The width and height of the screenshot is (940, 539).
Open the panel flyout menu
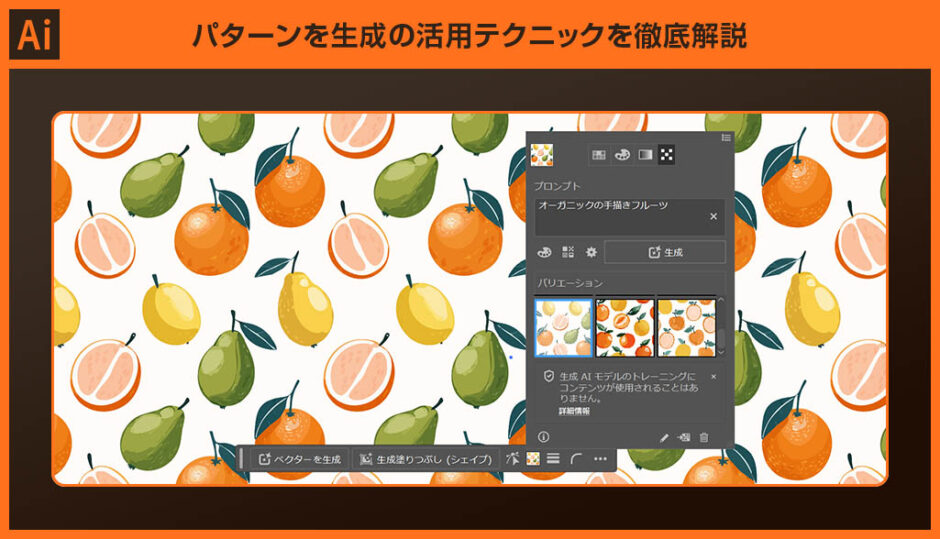click(x=726, y=137)
